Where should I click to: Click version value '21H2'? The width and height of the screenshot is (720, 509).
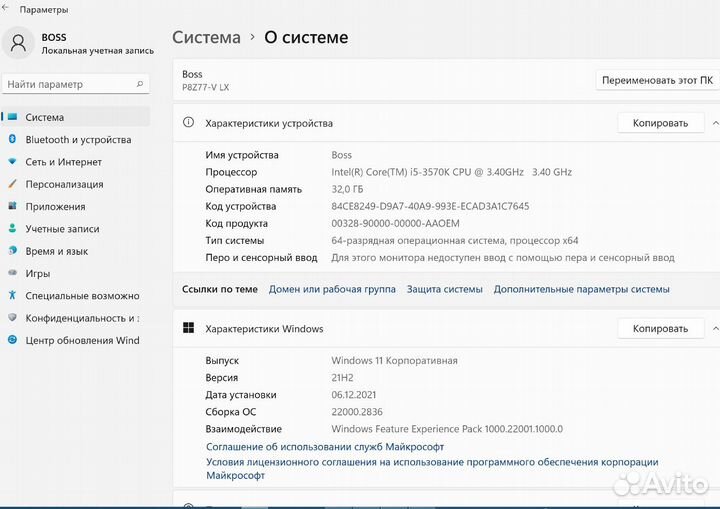pos(342,378)
